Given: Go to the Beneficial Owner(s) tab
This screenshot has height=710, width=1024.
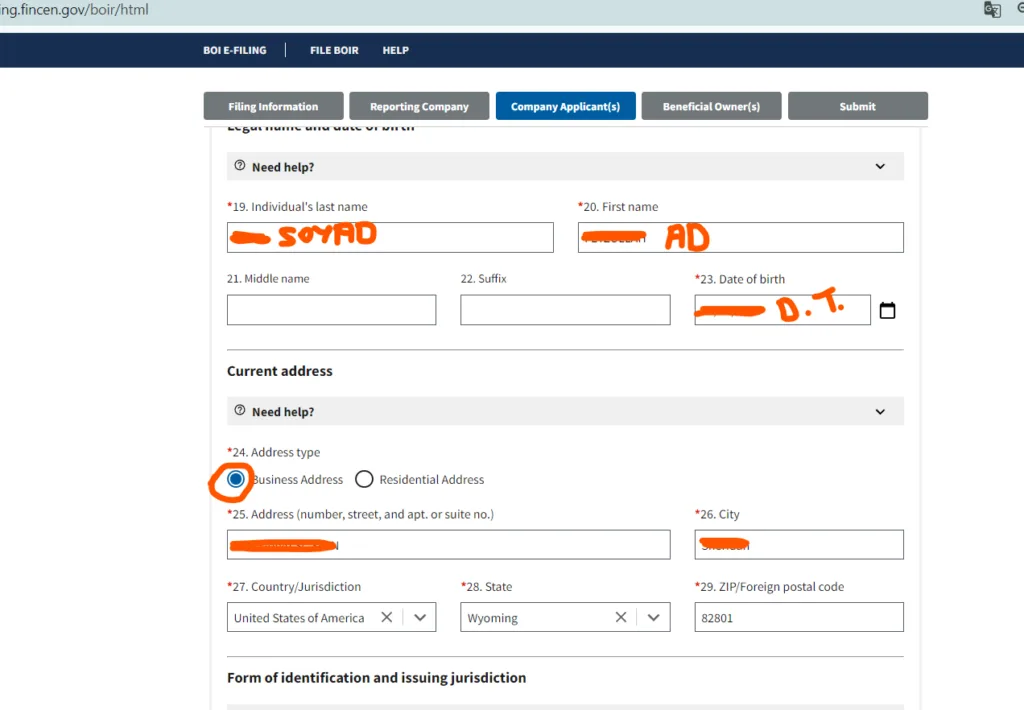Looking at the screenshot, I should [711, 107].
